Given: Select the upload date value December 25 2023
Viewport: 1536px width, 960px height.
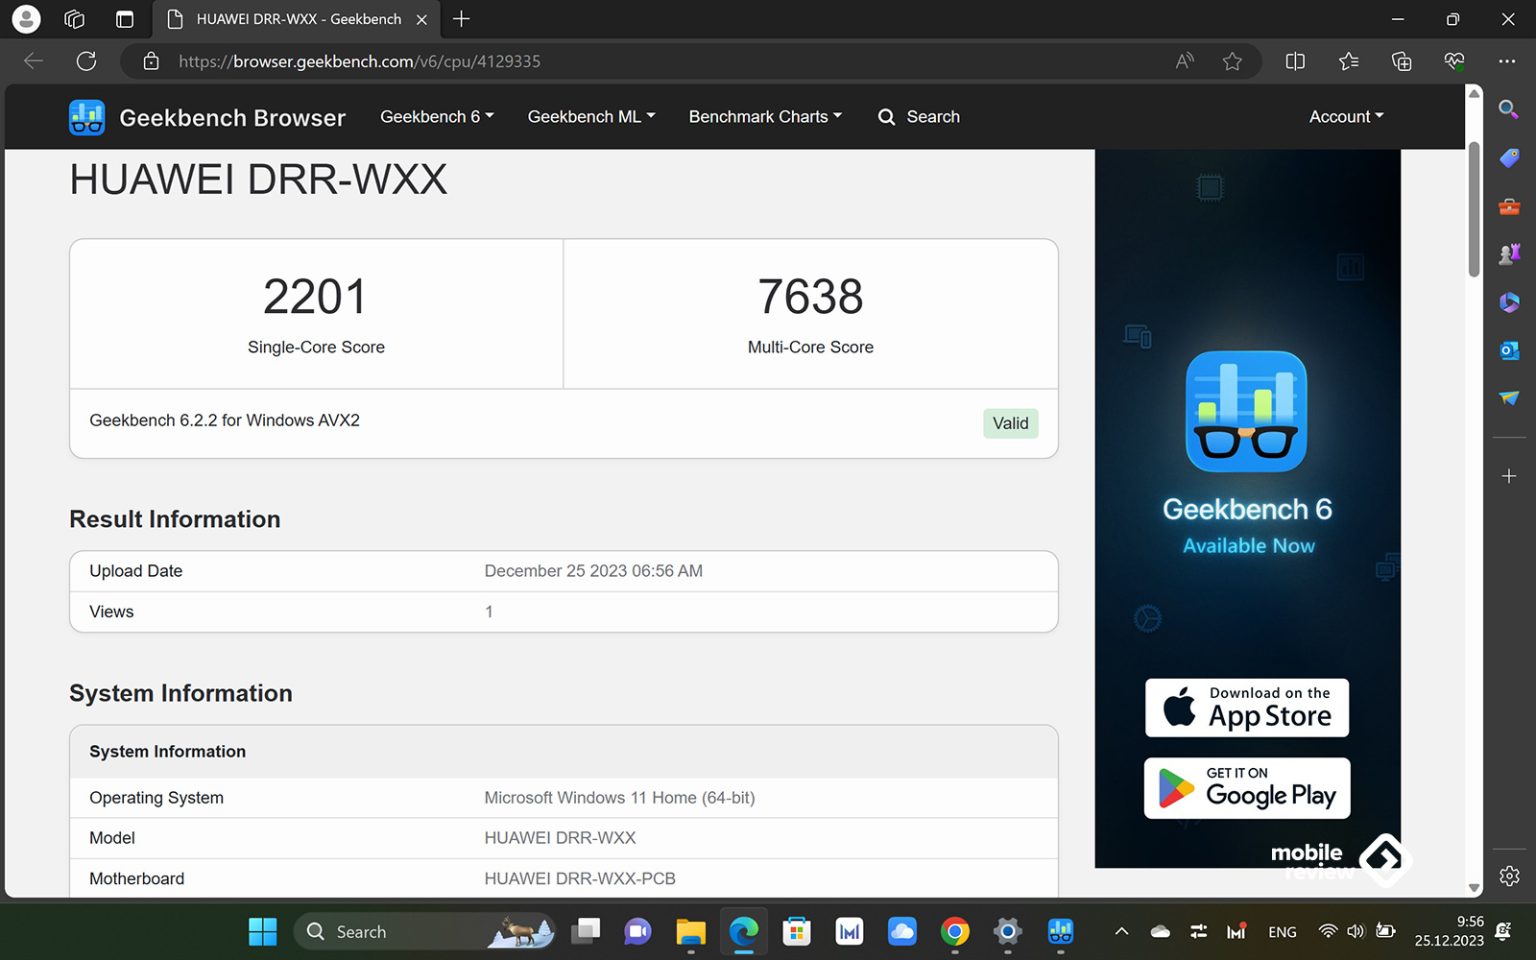Looking at the screenshot, I should 593,571.
